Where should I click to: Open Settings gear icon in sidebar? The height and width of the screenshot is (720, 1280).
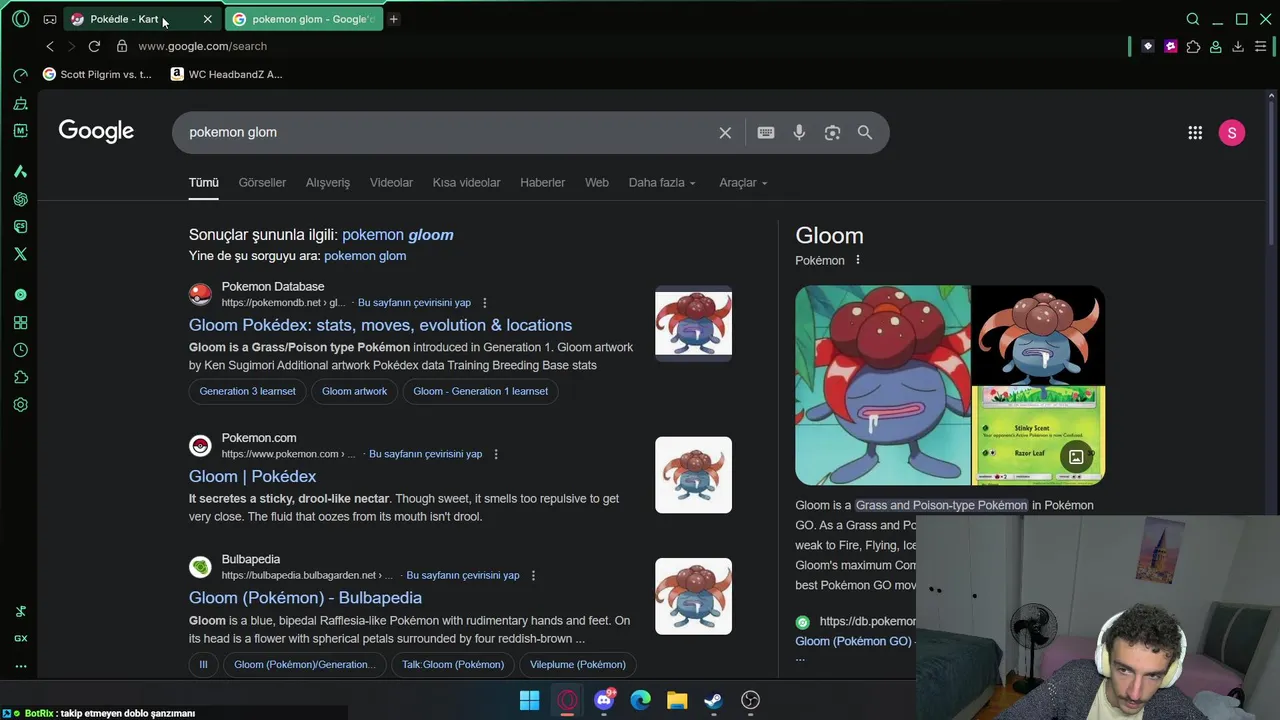[x=20, y=405]
